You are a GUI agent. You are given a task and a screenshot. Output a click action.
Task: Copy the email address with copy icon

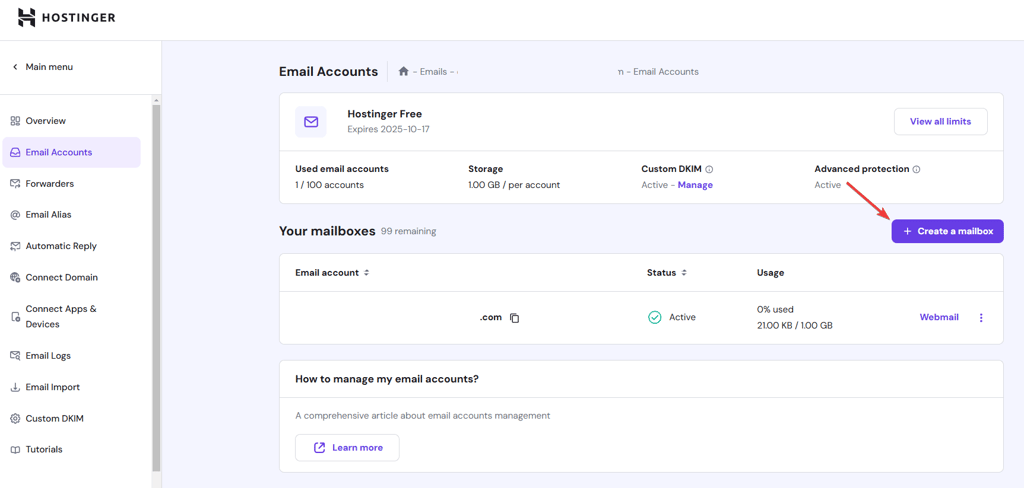click(x=515, y=318)
